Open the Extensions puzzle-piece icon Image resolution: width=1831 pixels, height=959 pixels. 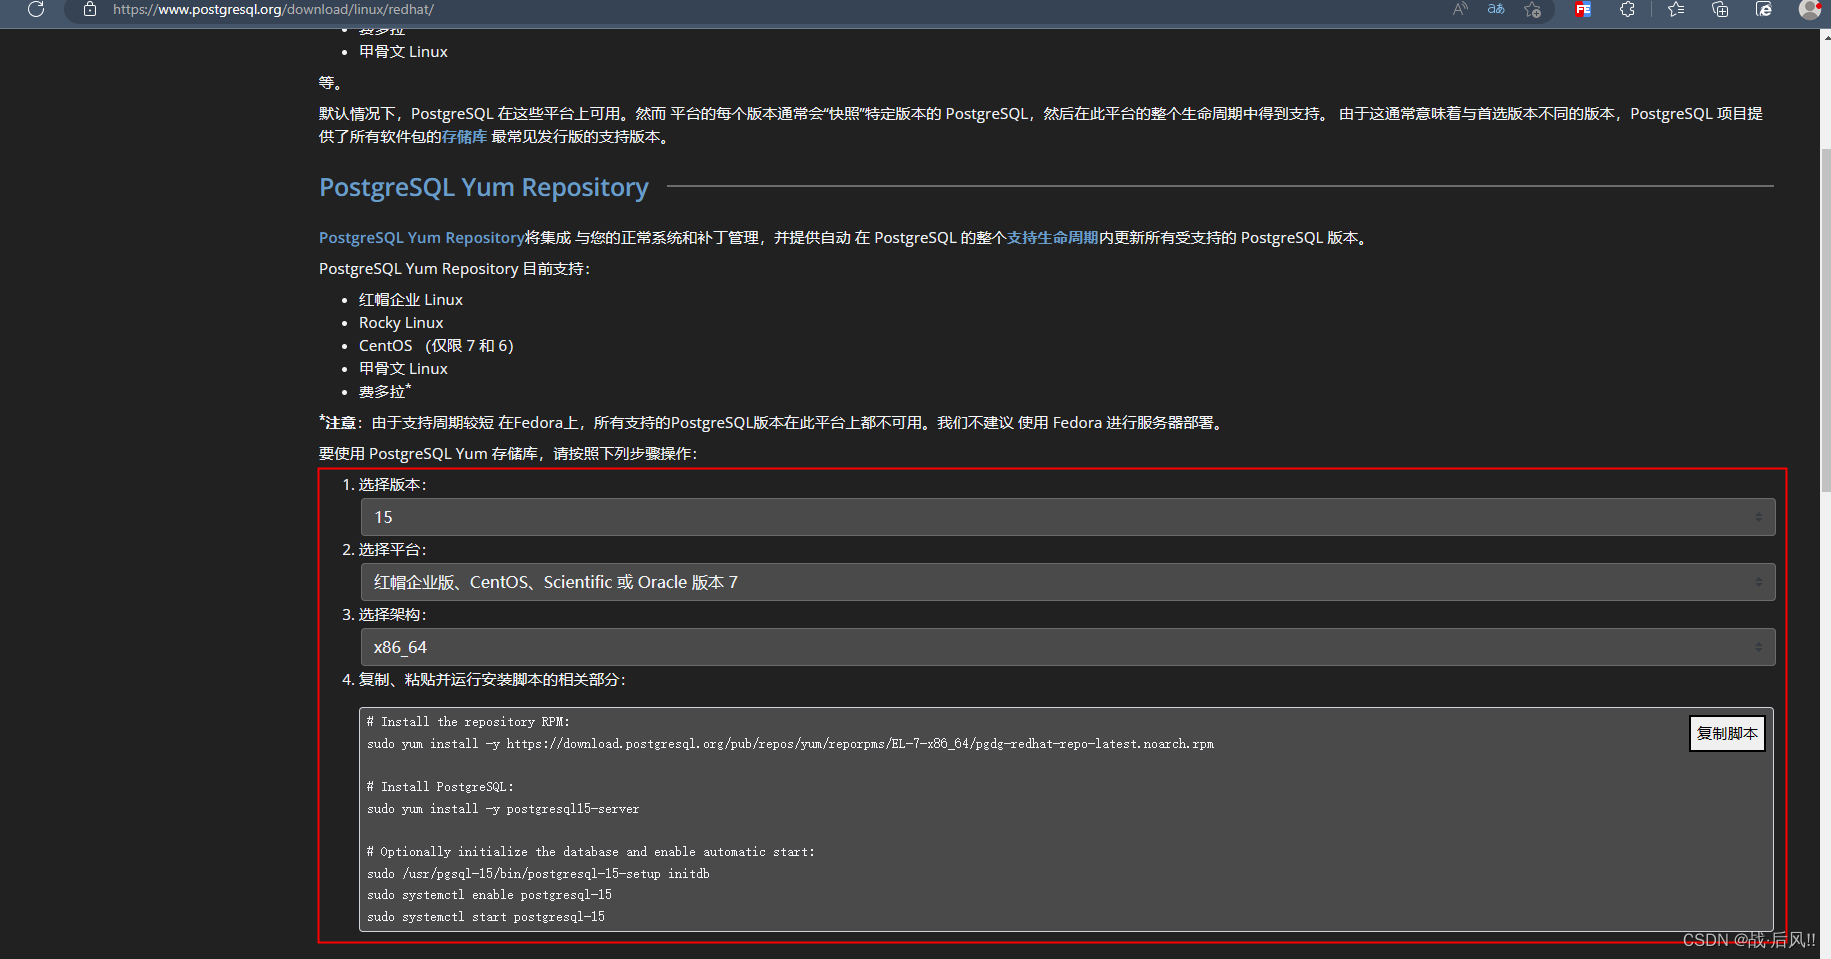coord(1627,9)
